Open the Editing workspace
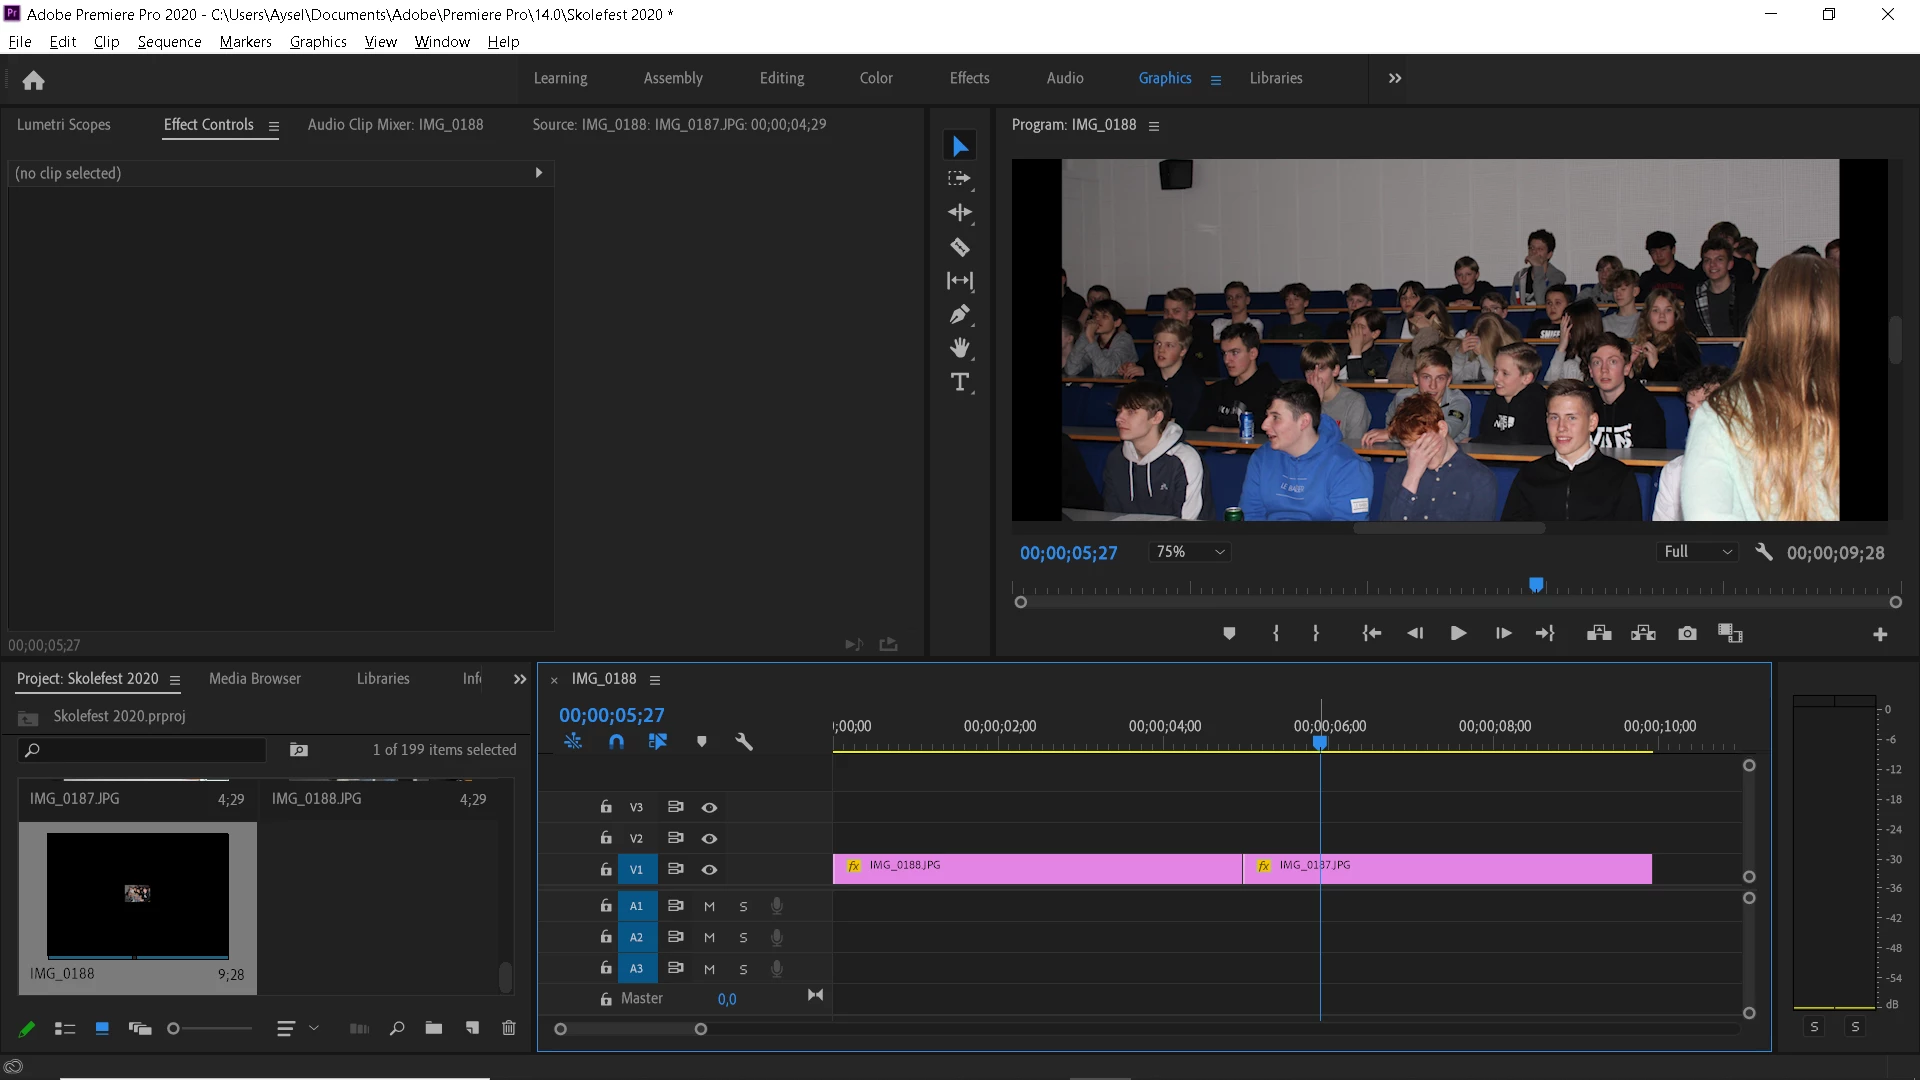1920x1080 pixels. (781, 78)
